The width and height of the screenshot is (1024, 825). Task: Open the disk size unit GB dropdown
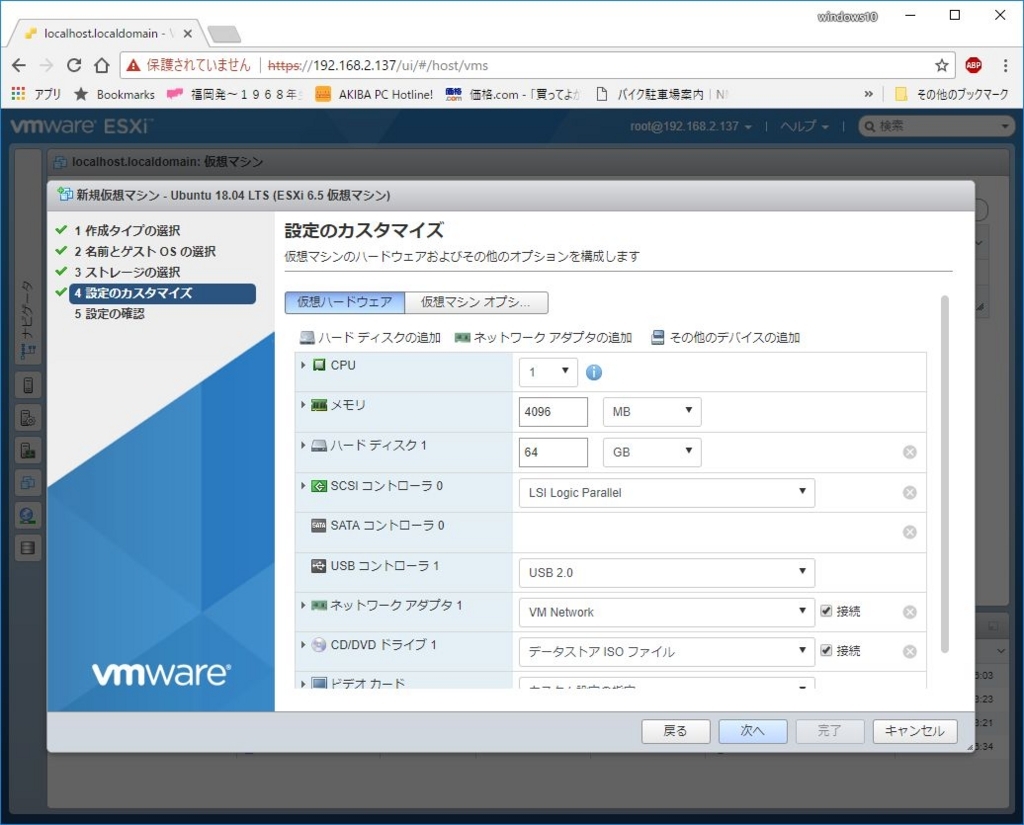pos(652,452)
